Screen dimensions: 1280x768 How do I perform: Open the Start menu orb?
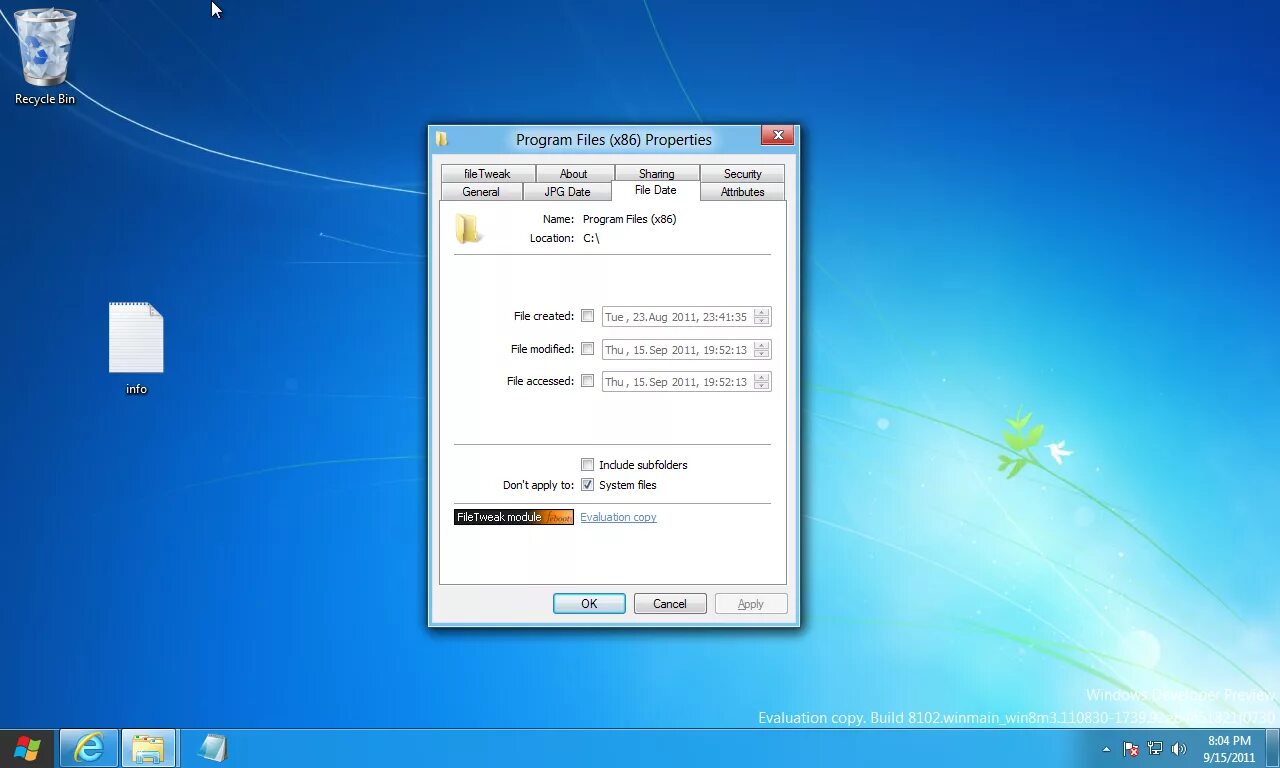[28, 748]
